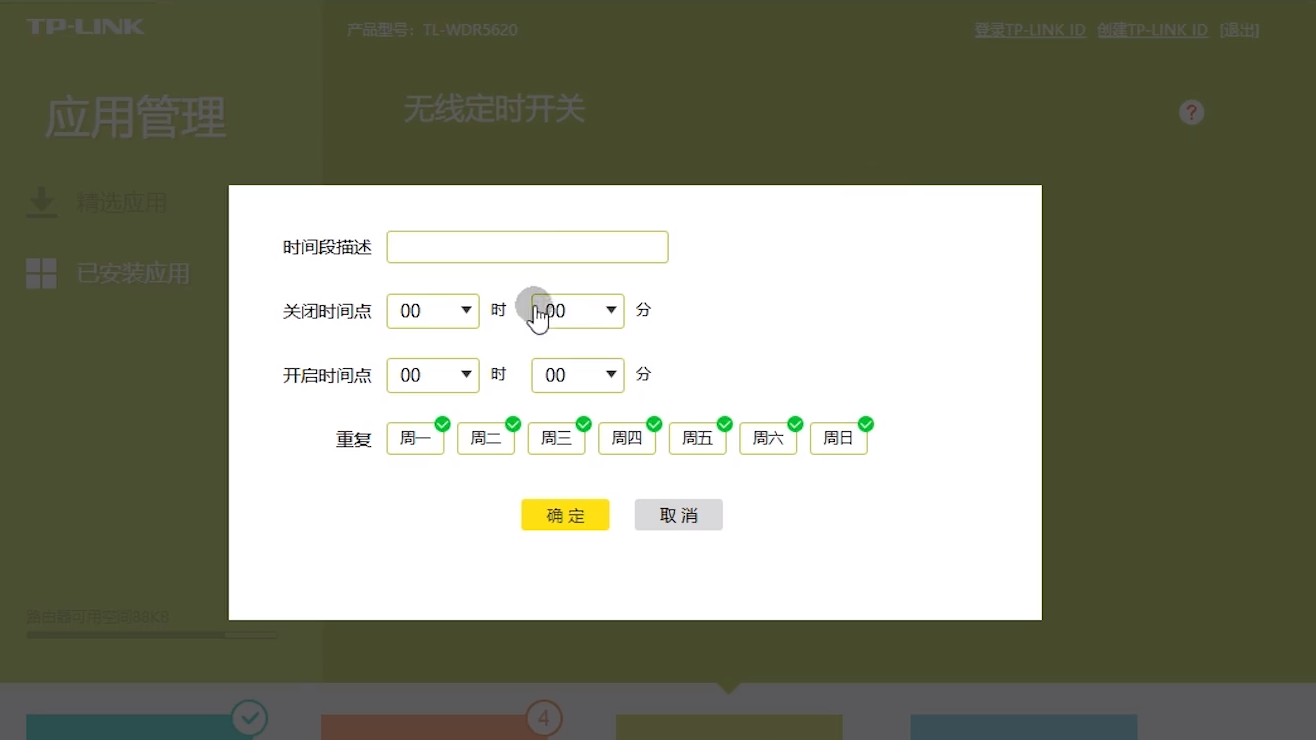The width and height of the screenshot is (1316, 740).
Task: Open 关闭时间点 minute dropdown
Action: click(x=578, y=311)
